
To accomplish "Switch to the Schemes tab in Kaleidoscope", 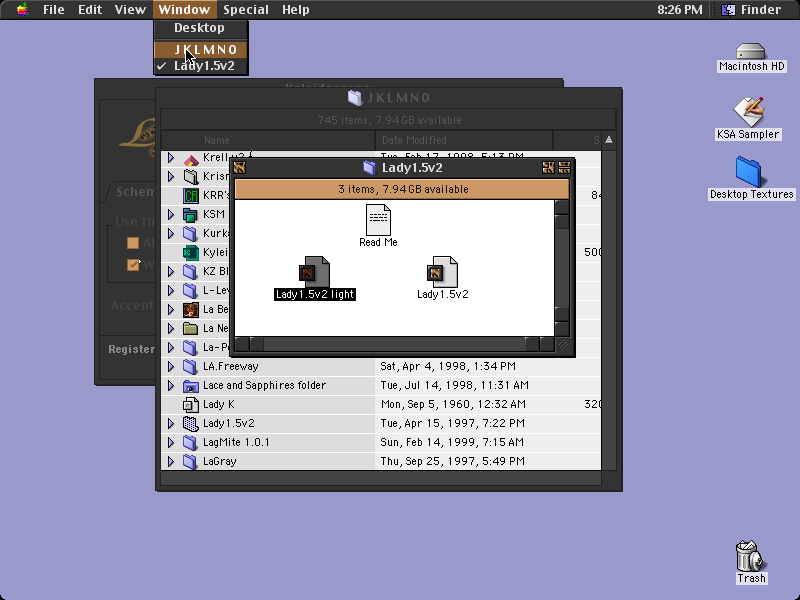I will (134, 192).
